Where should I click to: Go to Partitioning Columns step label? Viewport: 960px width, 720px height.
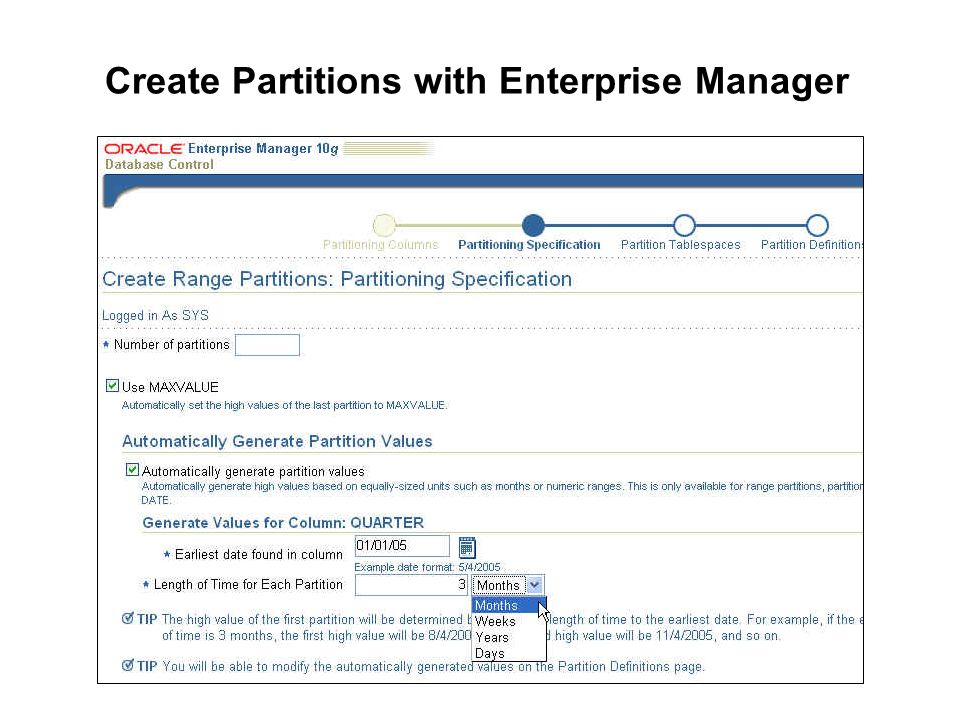point(381,245)
